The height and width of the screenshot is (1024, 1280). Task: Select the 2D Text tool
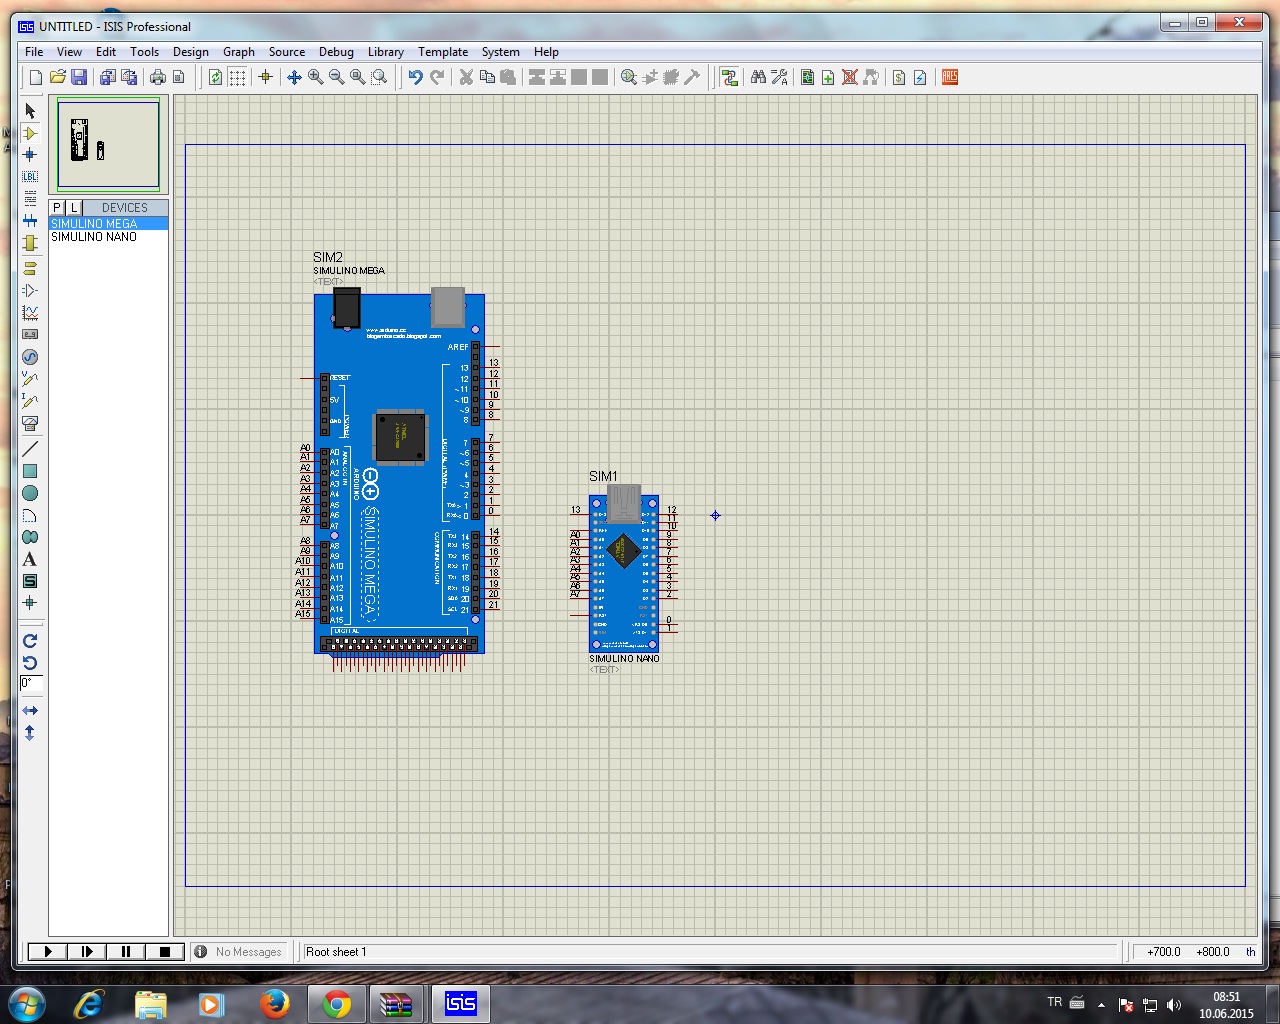[x=30, y=559]
